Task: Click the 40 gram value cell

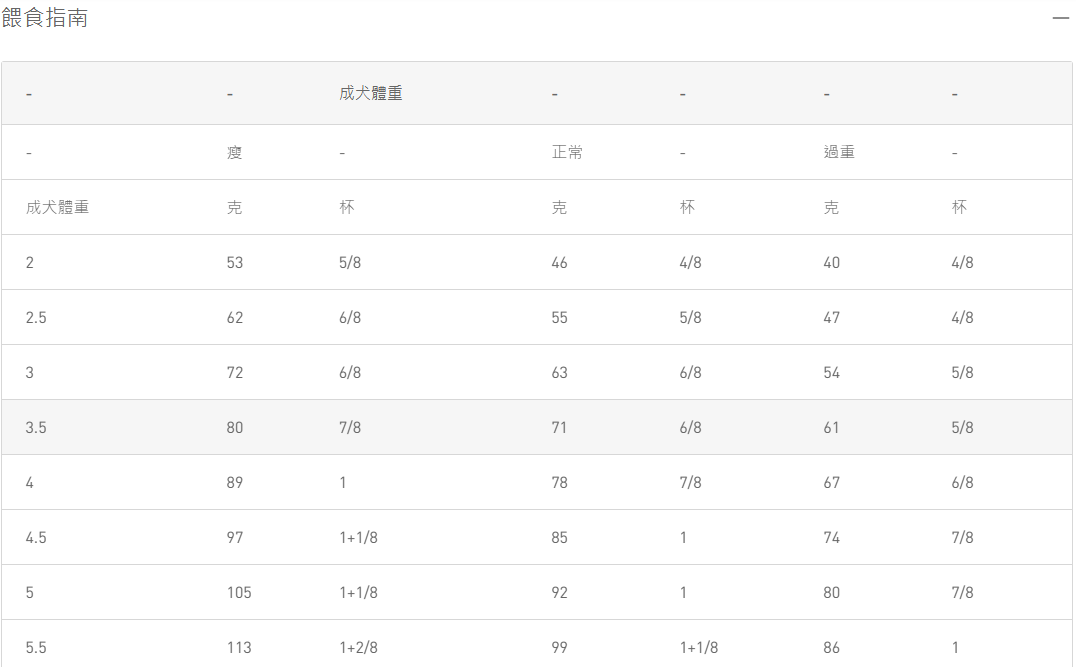Action: [832, 263]
